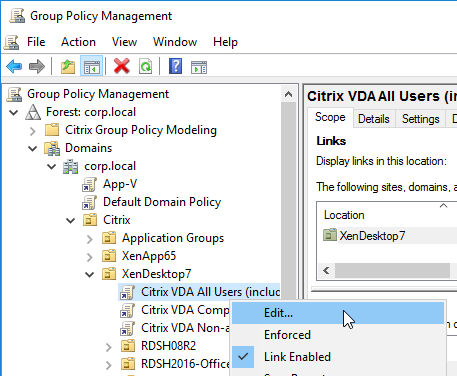The height and width of the screenshot is (376, 457).
Task: Click the Citrix VDA Comp GPO icon
Action: click(128, 310)
